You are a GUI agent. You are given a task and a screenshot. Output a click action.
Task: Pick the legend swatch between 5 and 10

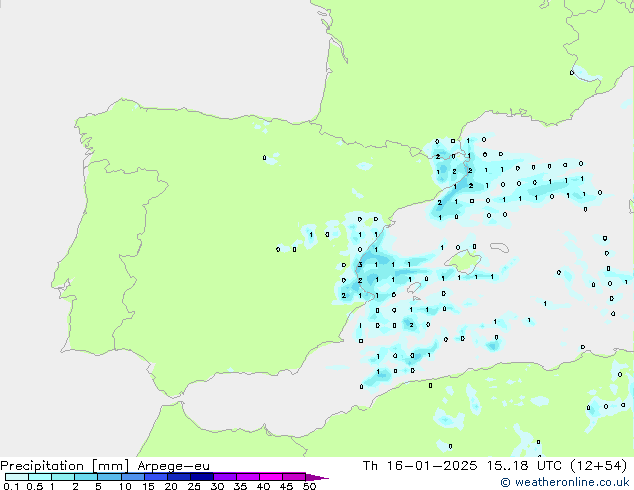click(x=109, y=477)
